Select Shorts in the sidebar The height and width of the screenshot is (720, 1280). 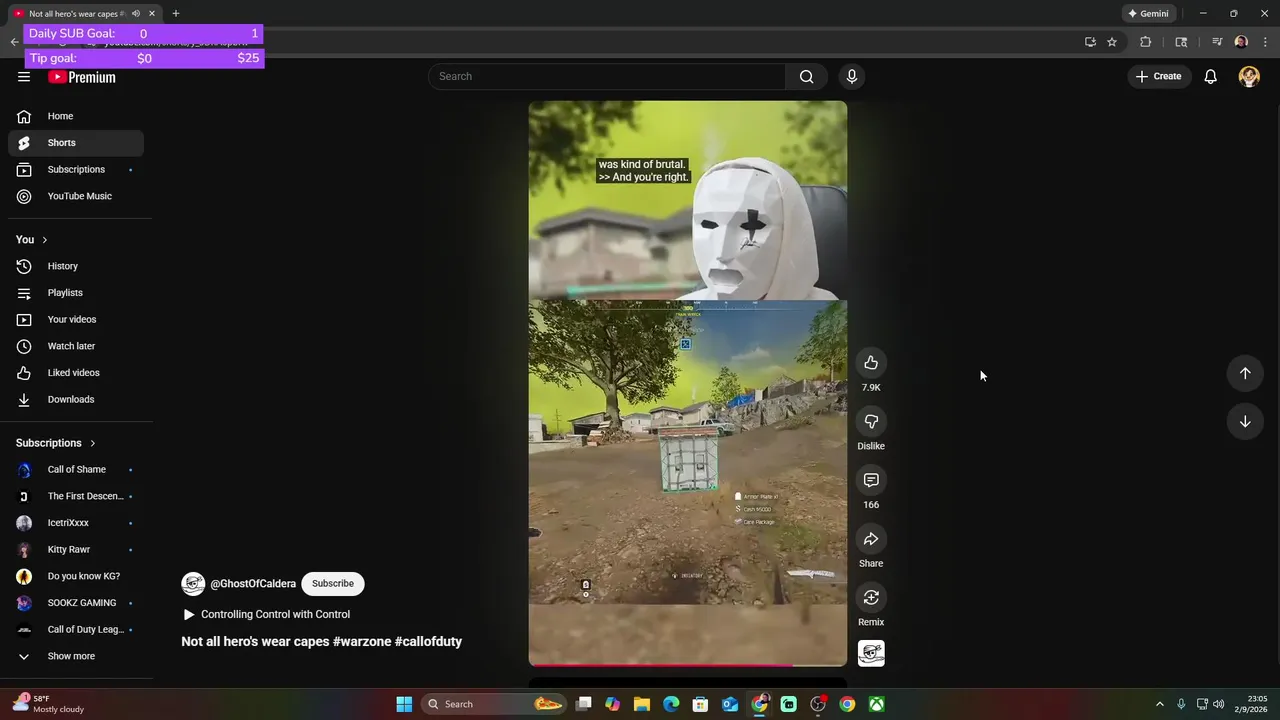76,143
